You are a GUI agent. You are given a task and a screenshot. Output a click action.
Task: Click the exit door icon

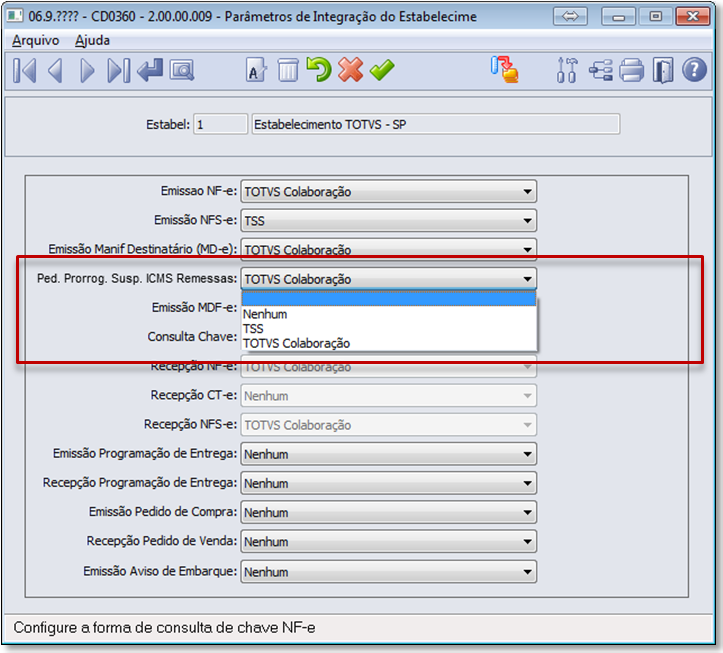(663, 71)
